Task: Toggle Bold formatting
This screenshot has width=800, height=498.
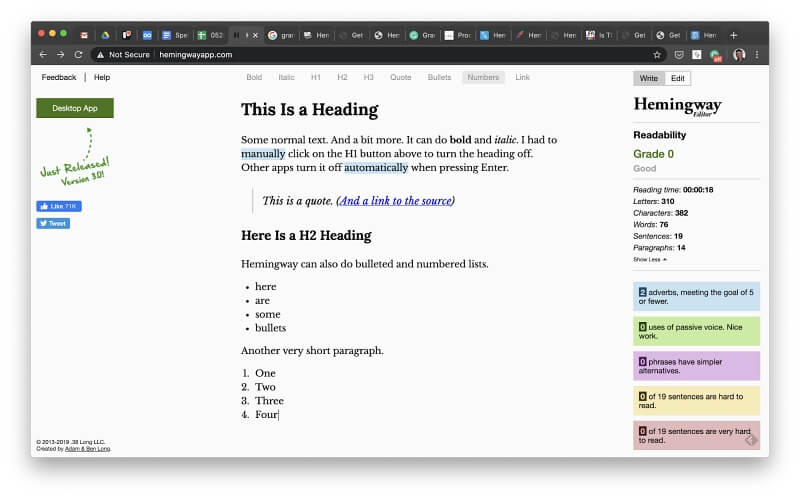Action: (x=254, y=77)
